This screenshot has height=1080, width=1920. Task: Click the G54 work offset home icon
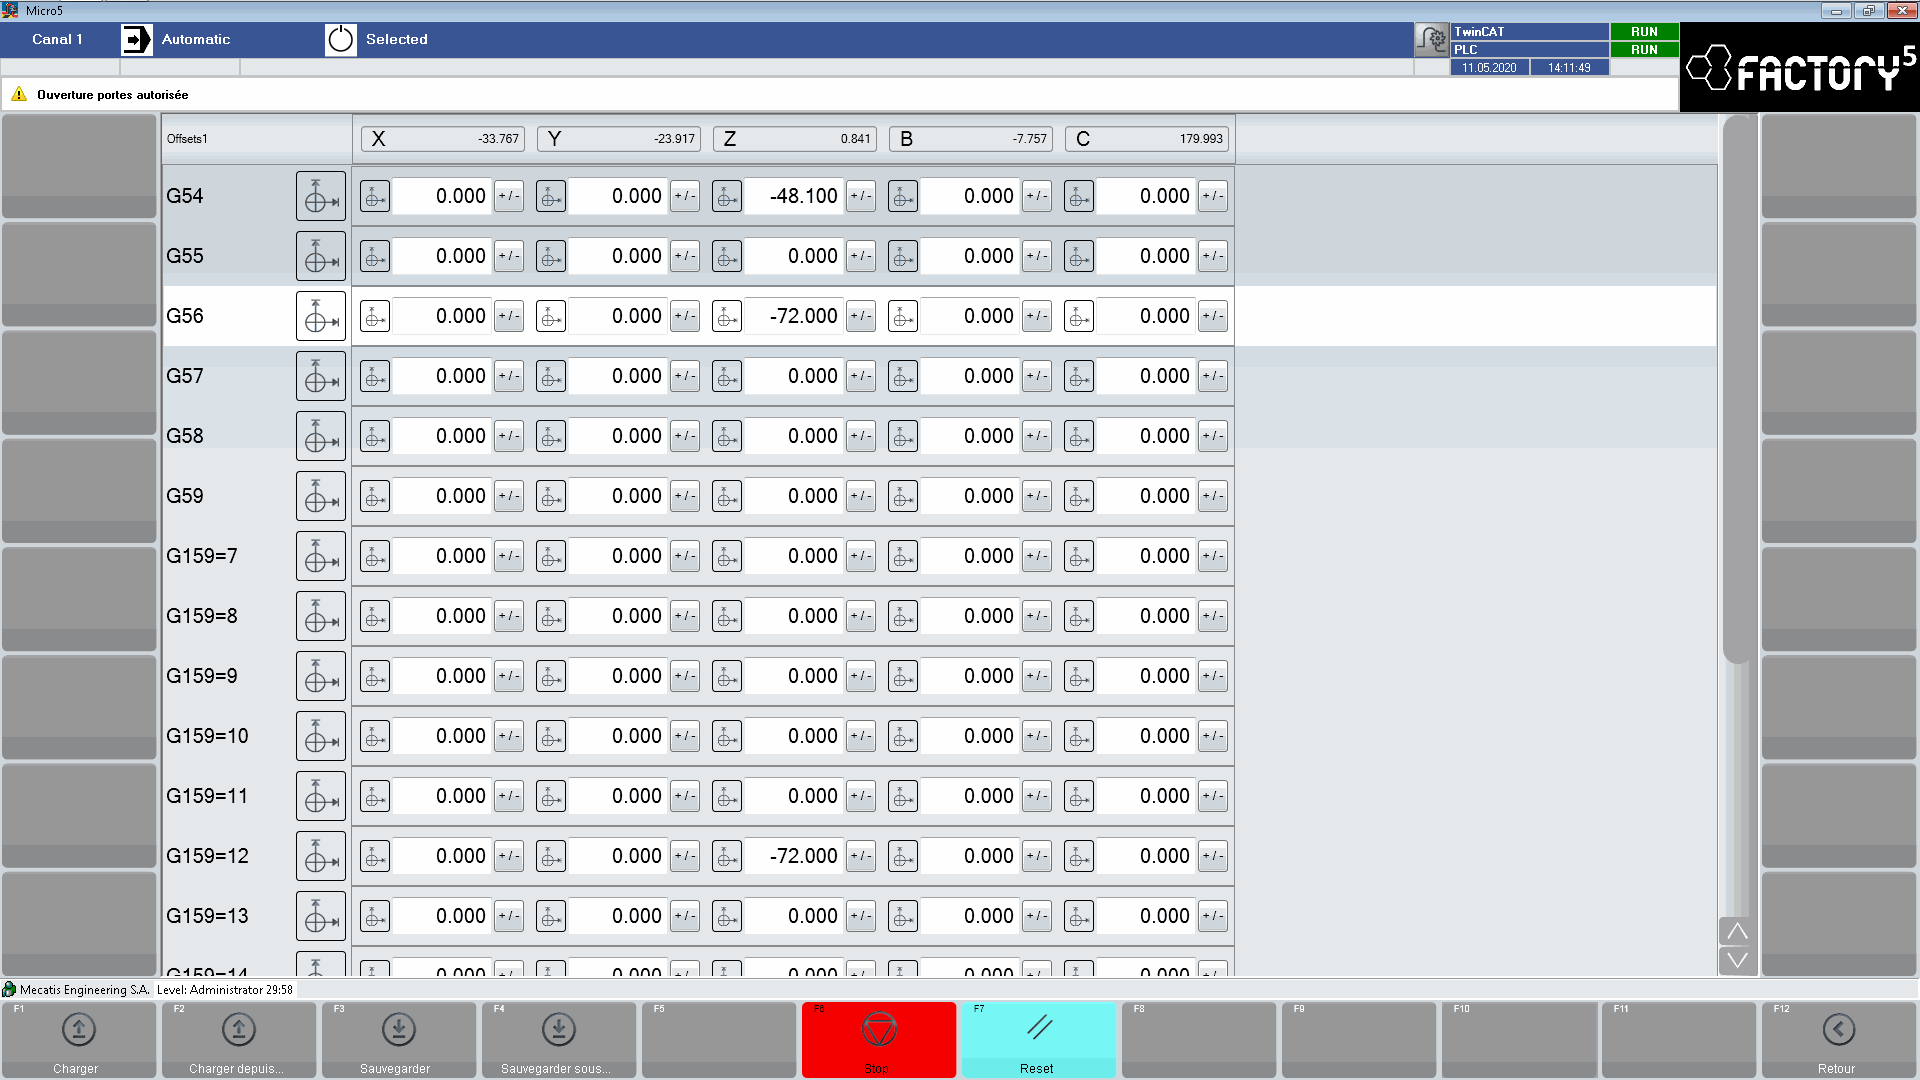(x=320, y=196)
